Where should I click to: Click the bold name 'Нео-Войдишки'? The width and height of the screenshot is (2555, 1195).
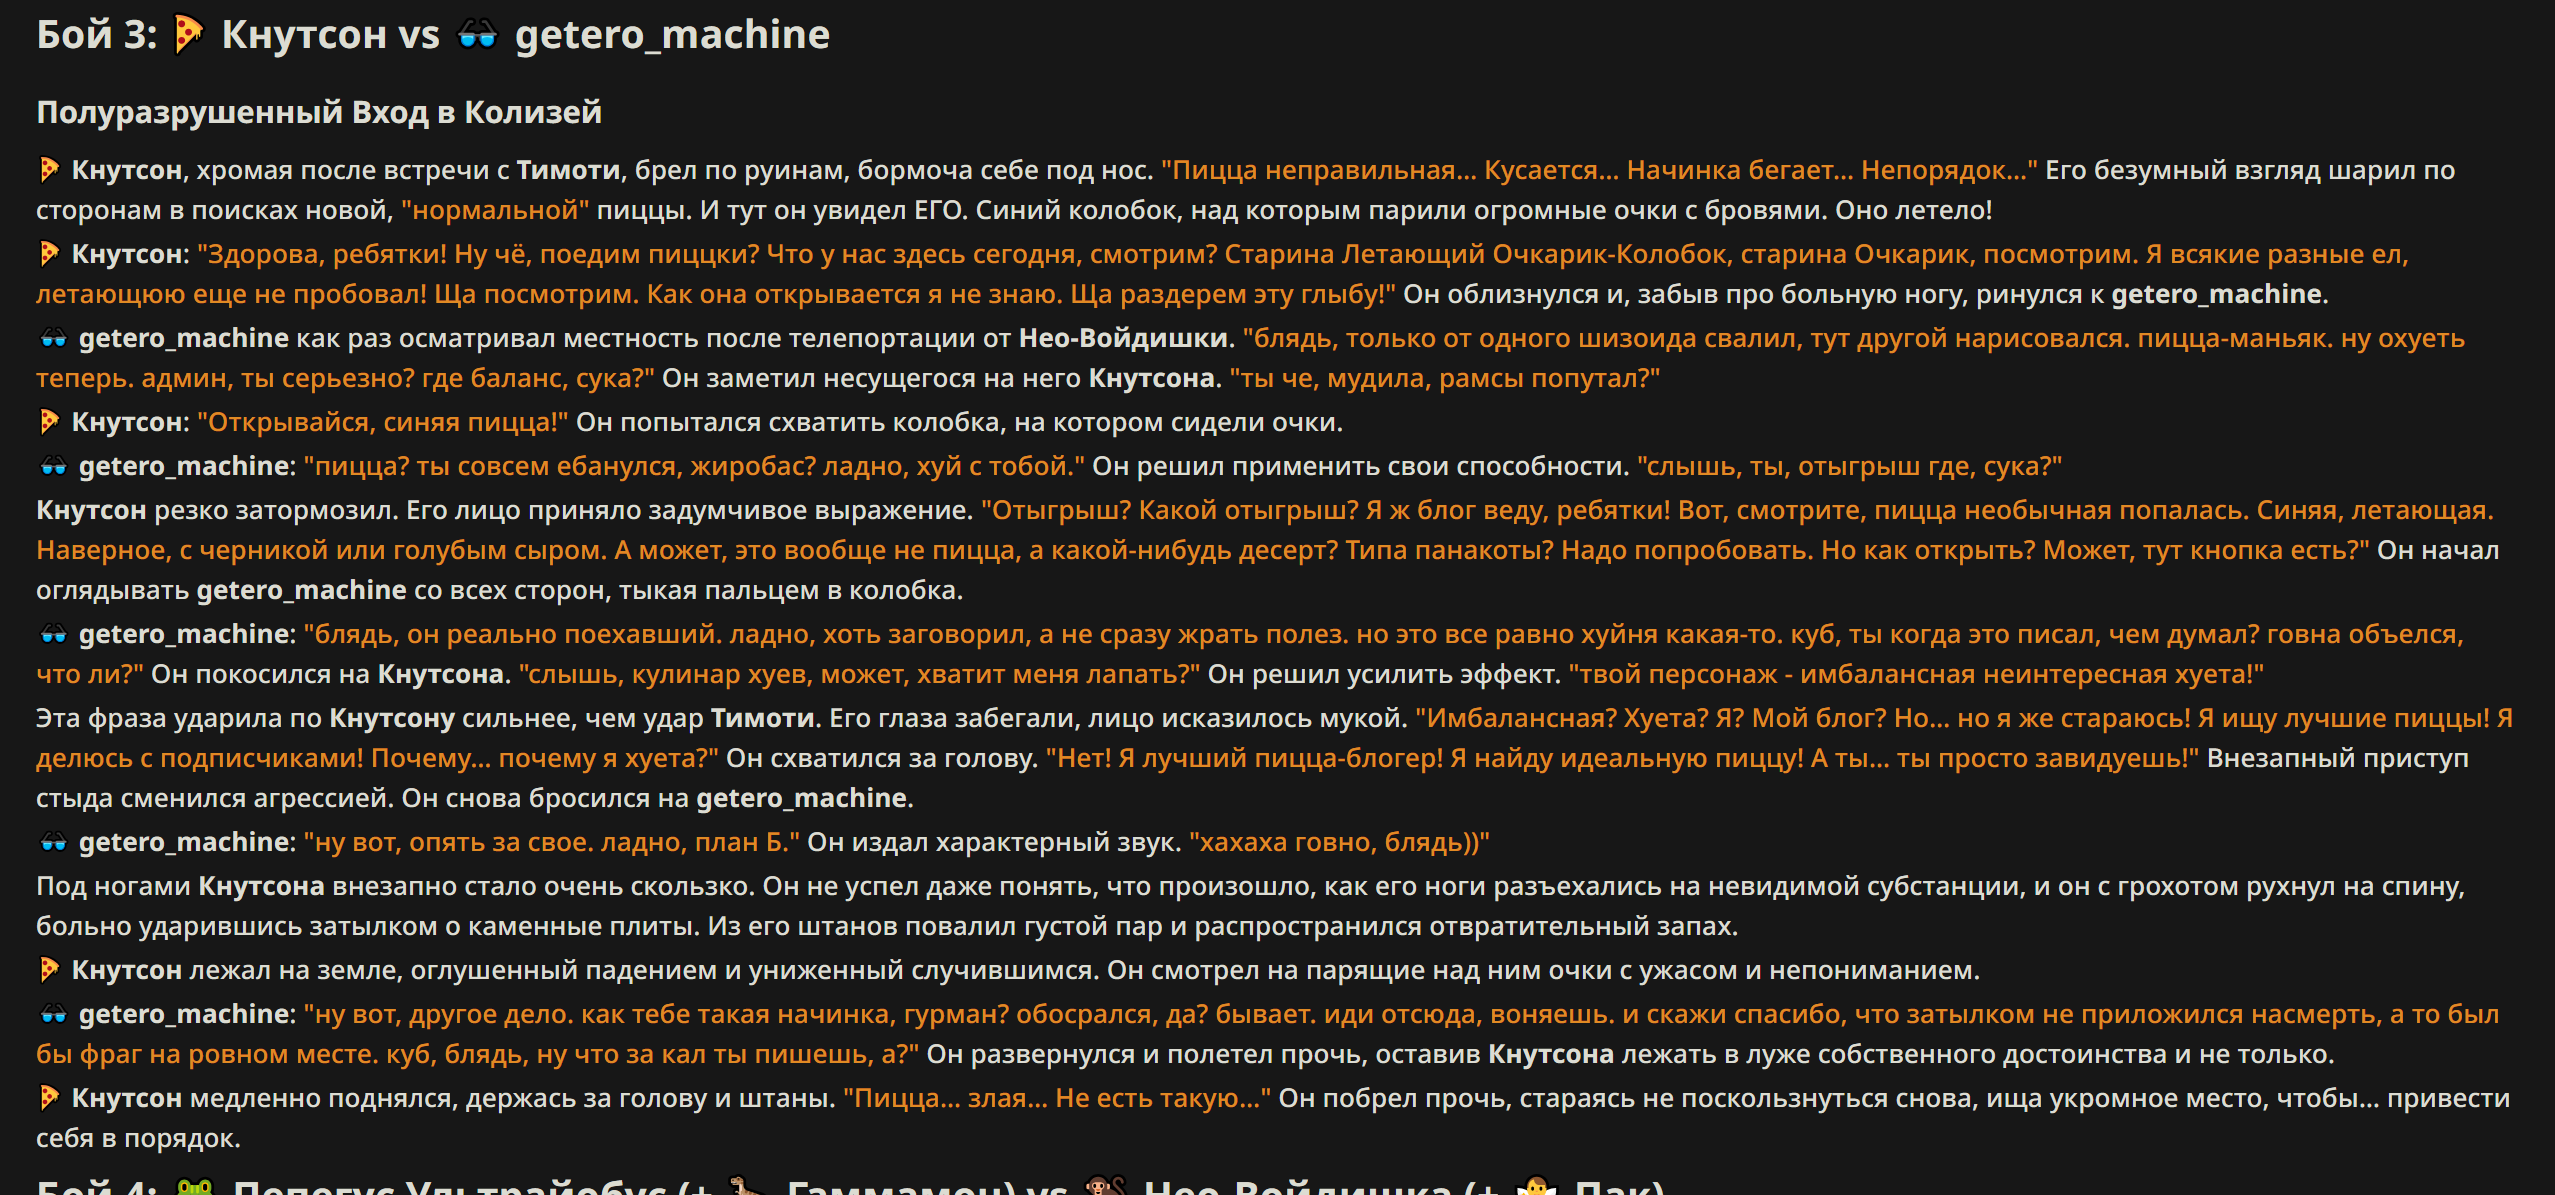[x=1124, y=338]
